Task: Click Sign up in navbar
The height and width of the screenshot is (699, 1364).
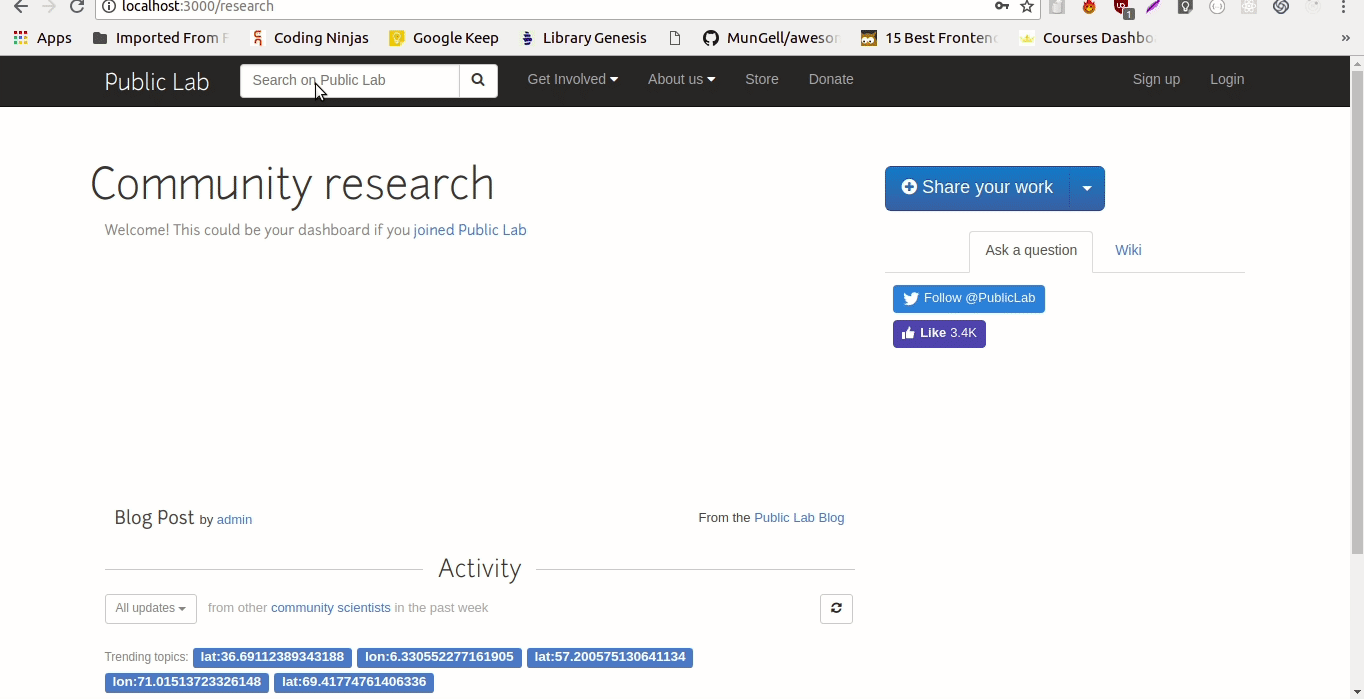Action: (x=1156, y=79)
